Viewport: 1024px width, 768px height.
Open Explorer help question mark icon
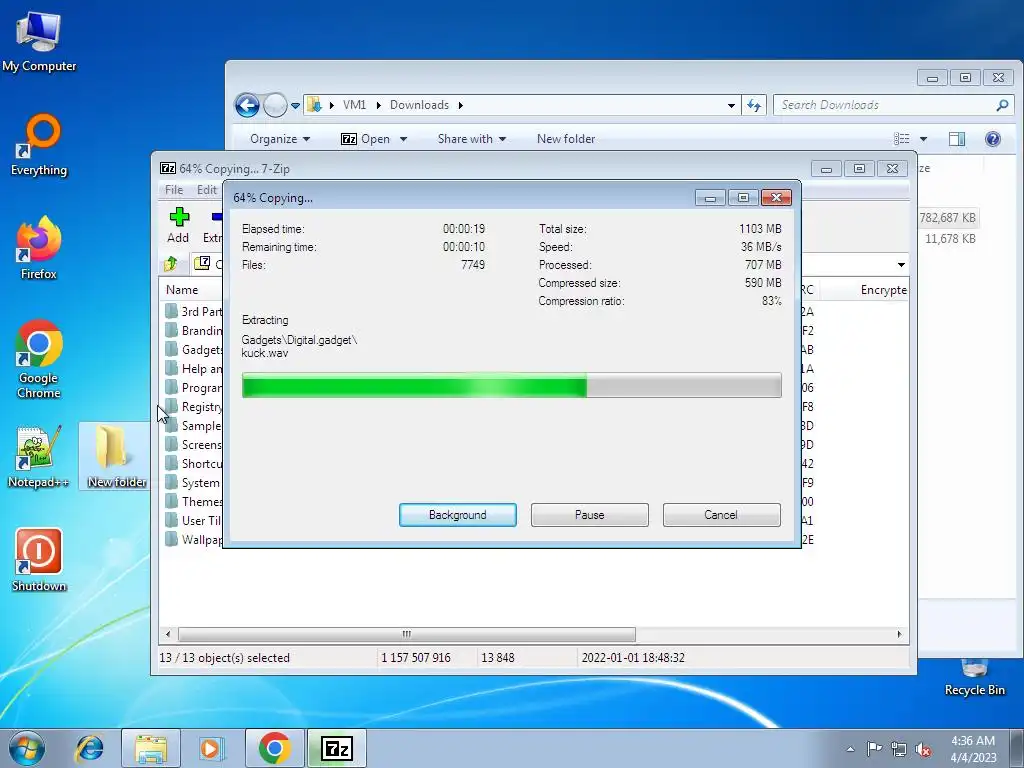coord(992,138)
